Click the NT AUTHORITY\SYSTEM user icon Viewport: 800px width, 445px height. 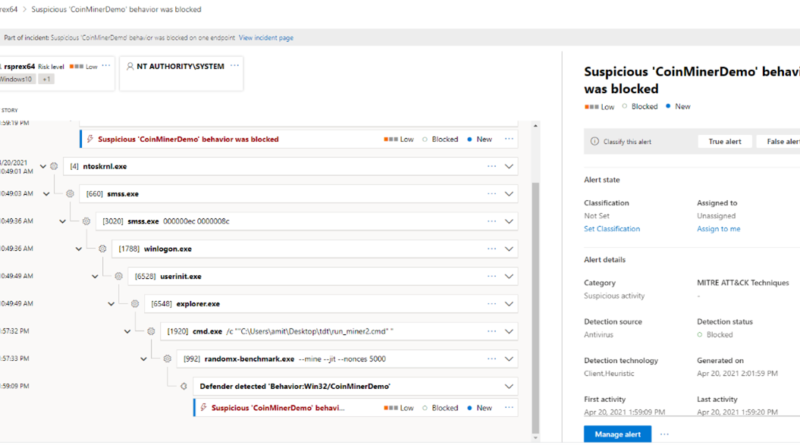tap(130, 66)
